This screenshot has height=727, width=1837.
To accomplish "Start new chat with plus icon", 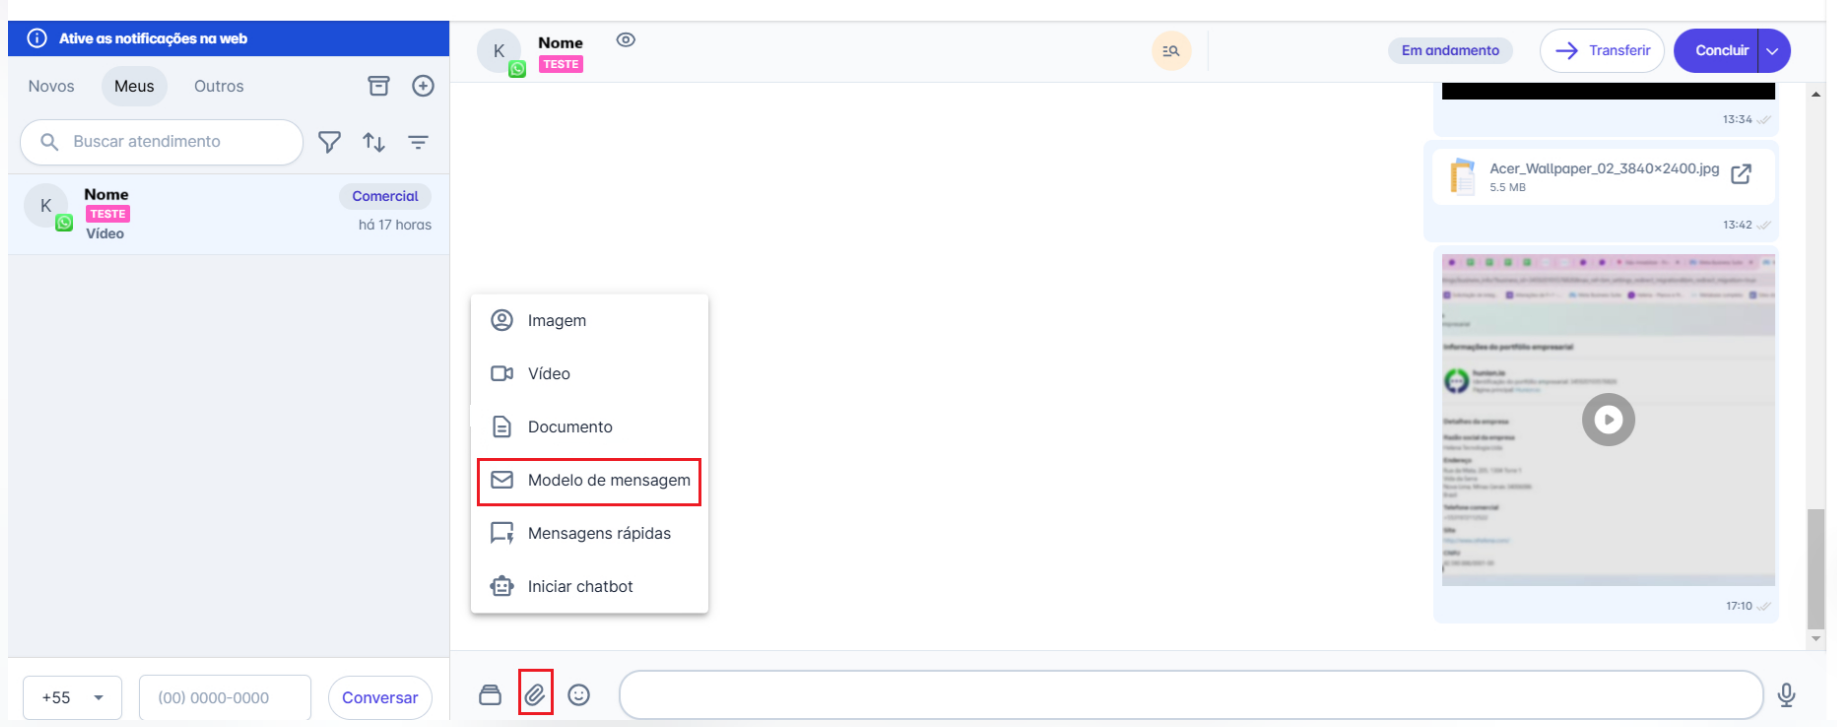I will (x=423, y=86).
